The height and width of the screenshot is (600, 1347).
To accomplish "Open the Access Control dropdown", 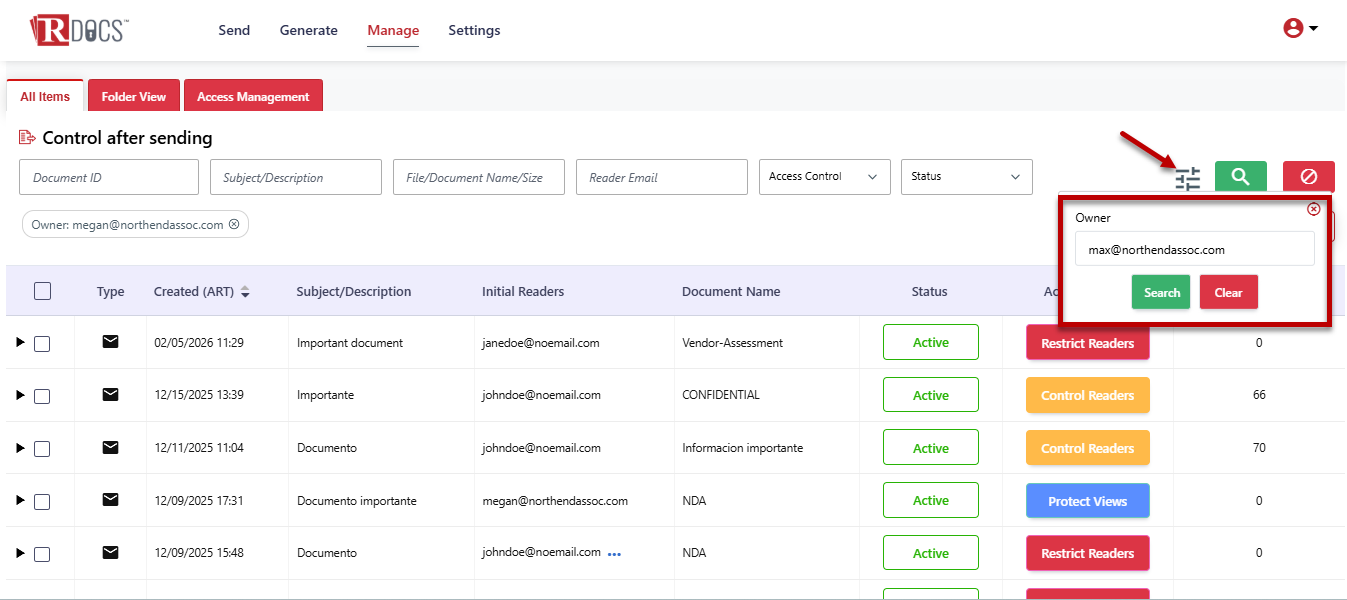I will 824,177.
